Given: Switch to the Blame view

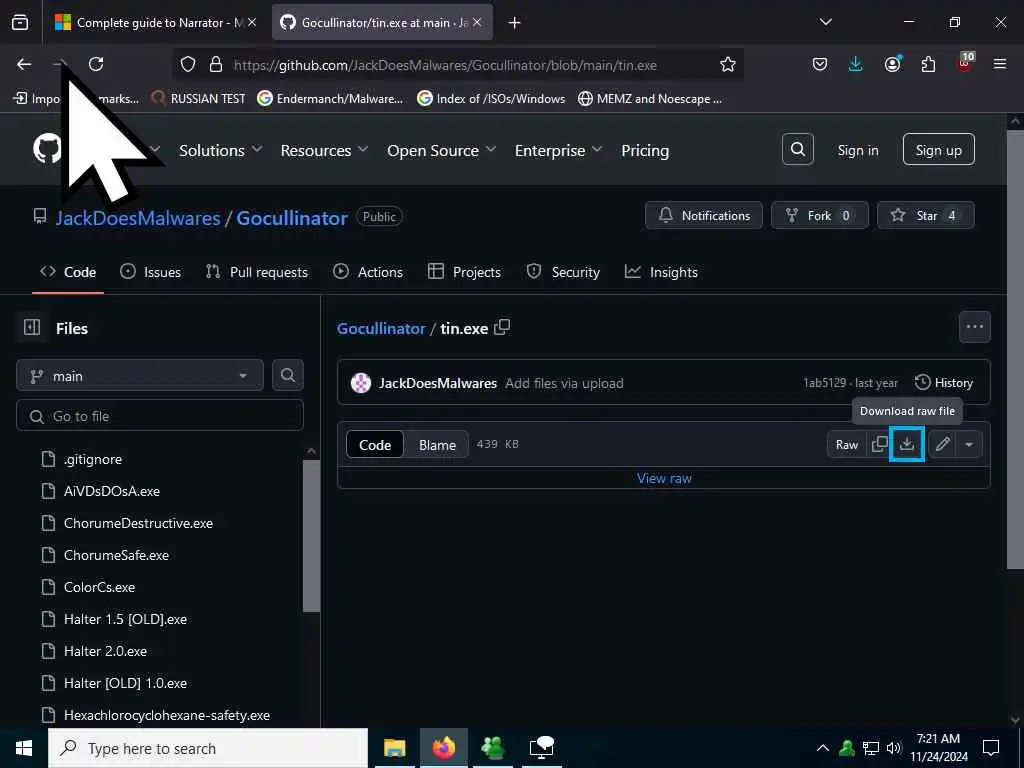Looking at the screenshot, I should pos(437,445).
